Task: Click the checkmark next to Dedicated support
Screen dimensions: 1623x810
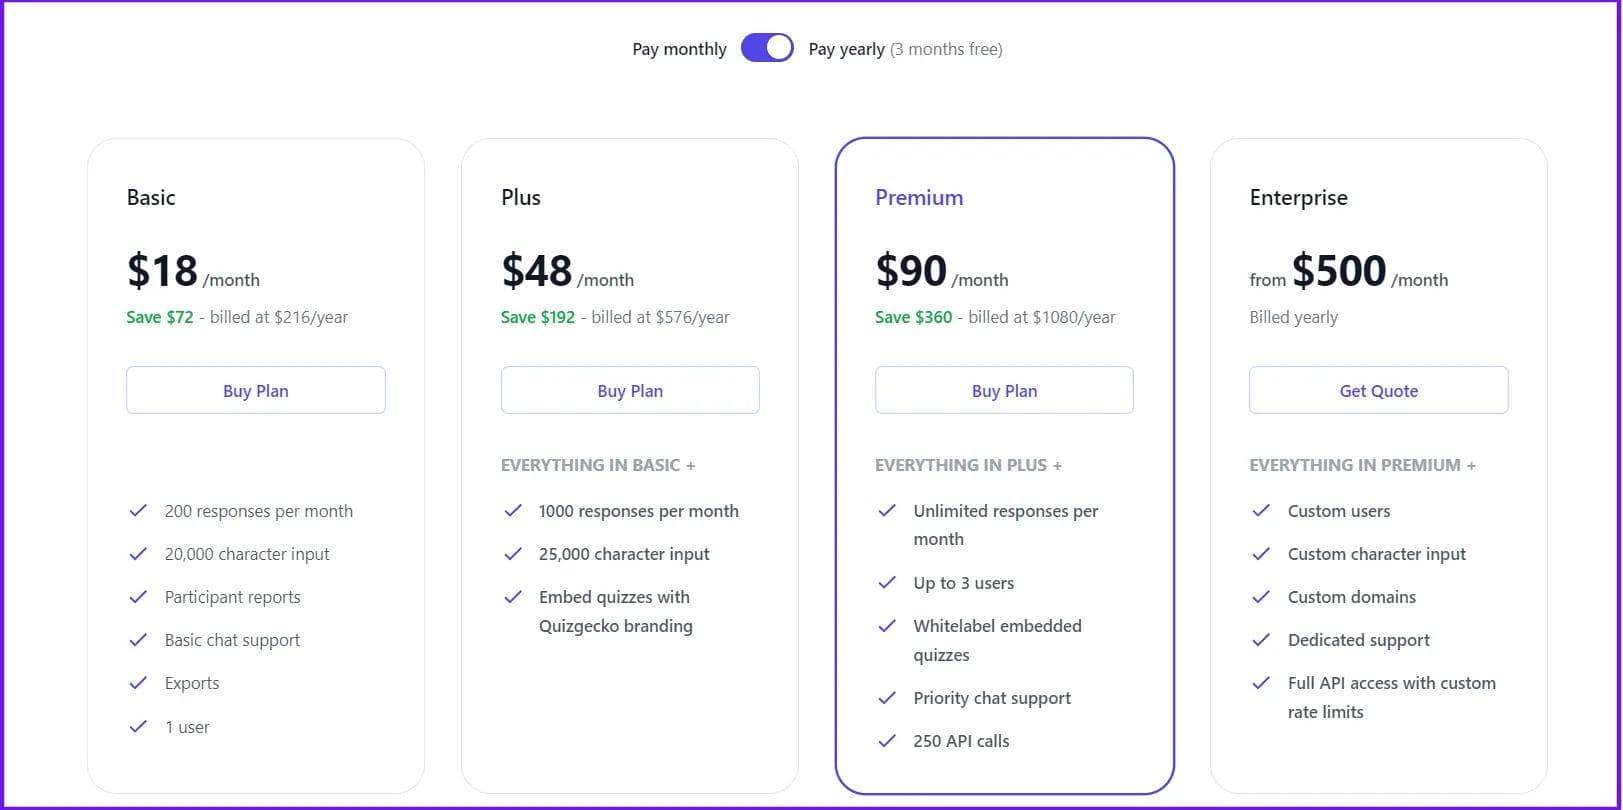Action: [1261, 640]
